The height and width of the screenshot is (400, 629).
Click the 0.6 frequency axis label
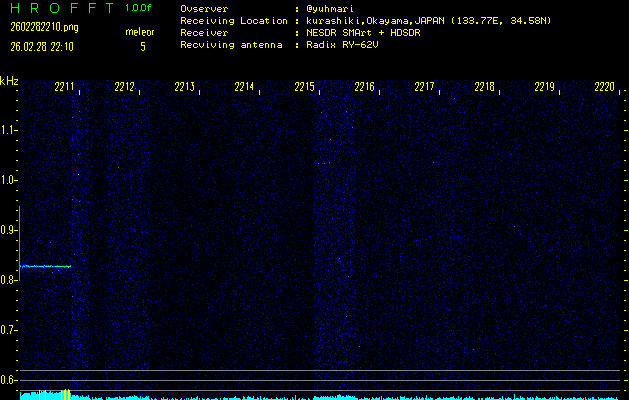pyautogui.click(x=7, y=380)
